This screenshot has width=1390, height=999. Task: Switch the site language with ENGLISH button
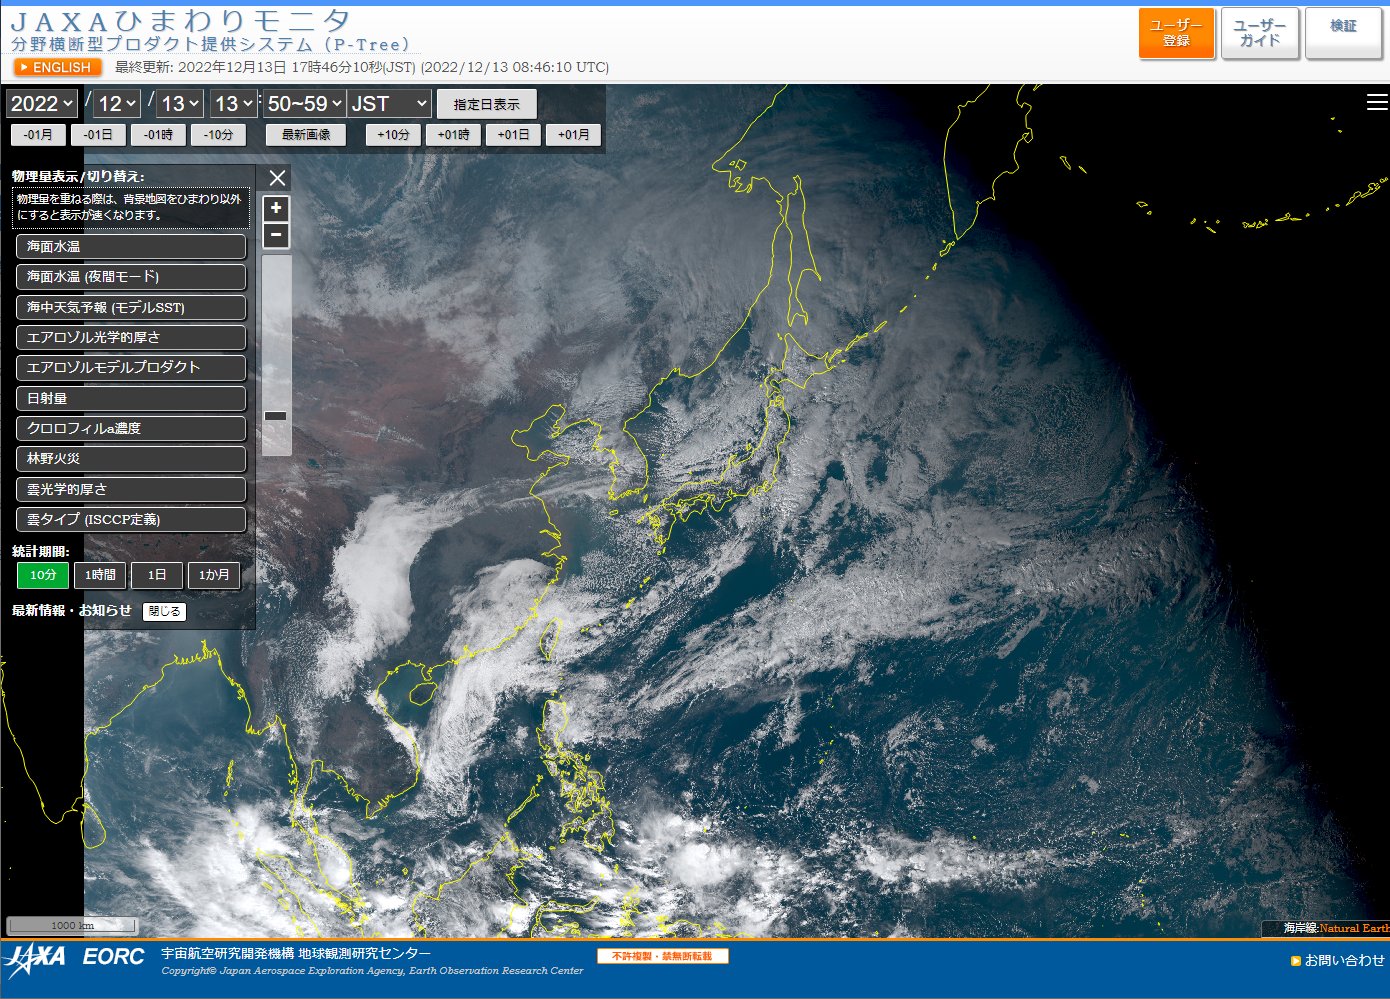[58, 67]
